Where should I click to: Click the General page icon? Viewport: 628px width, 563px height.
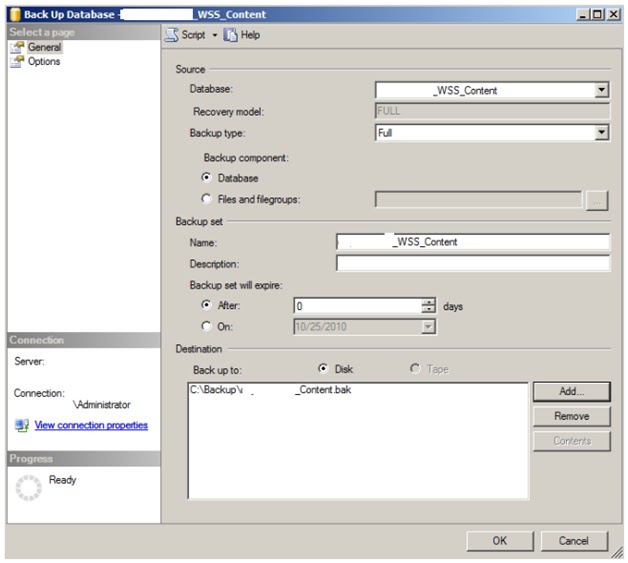click(17, 47)
